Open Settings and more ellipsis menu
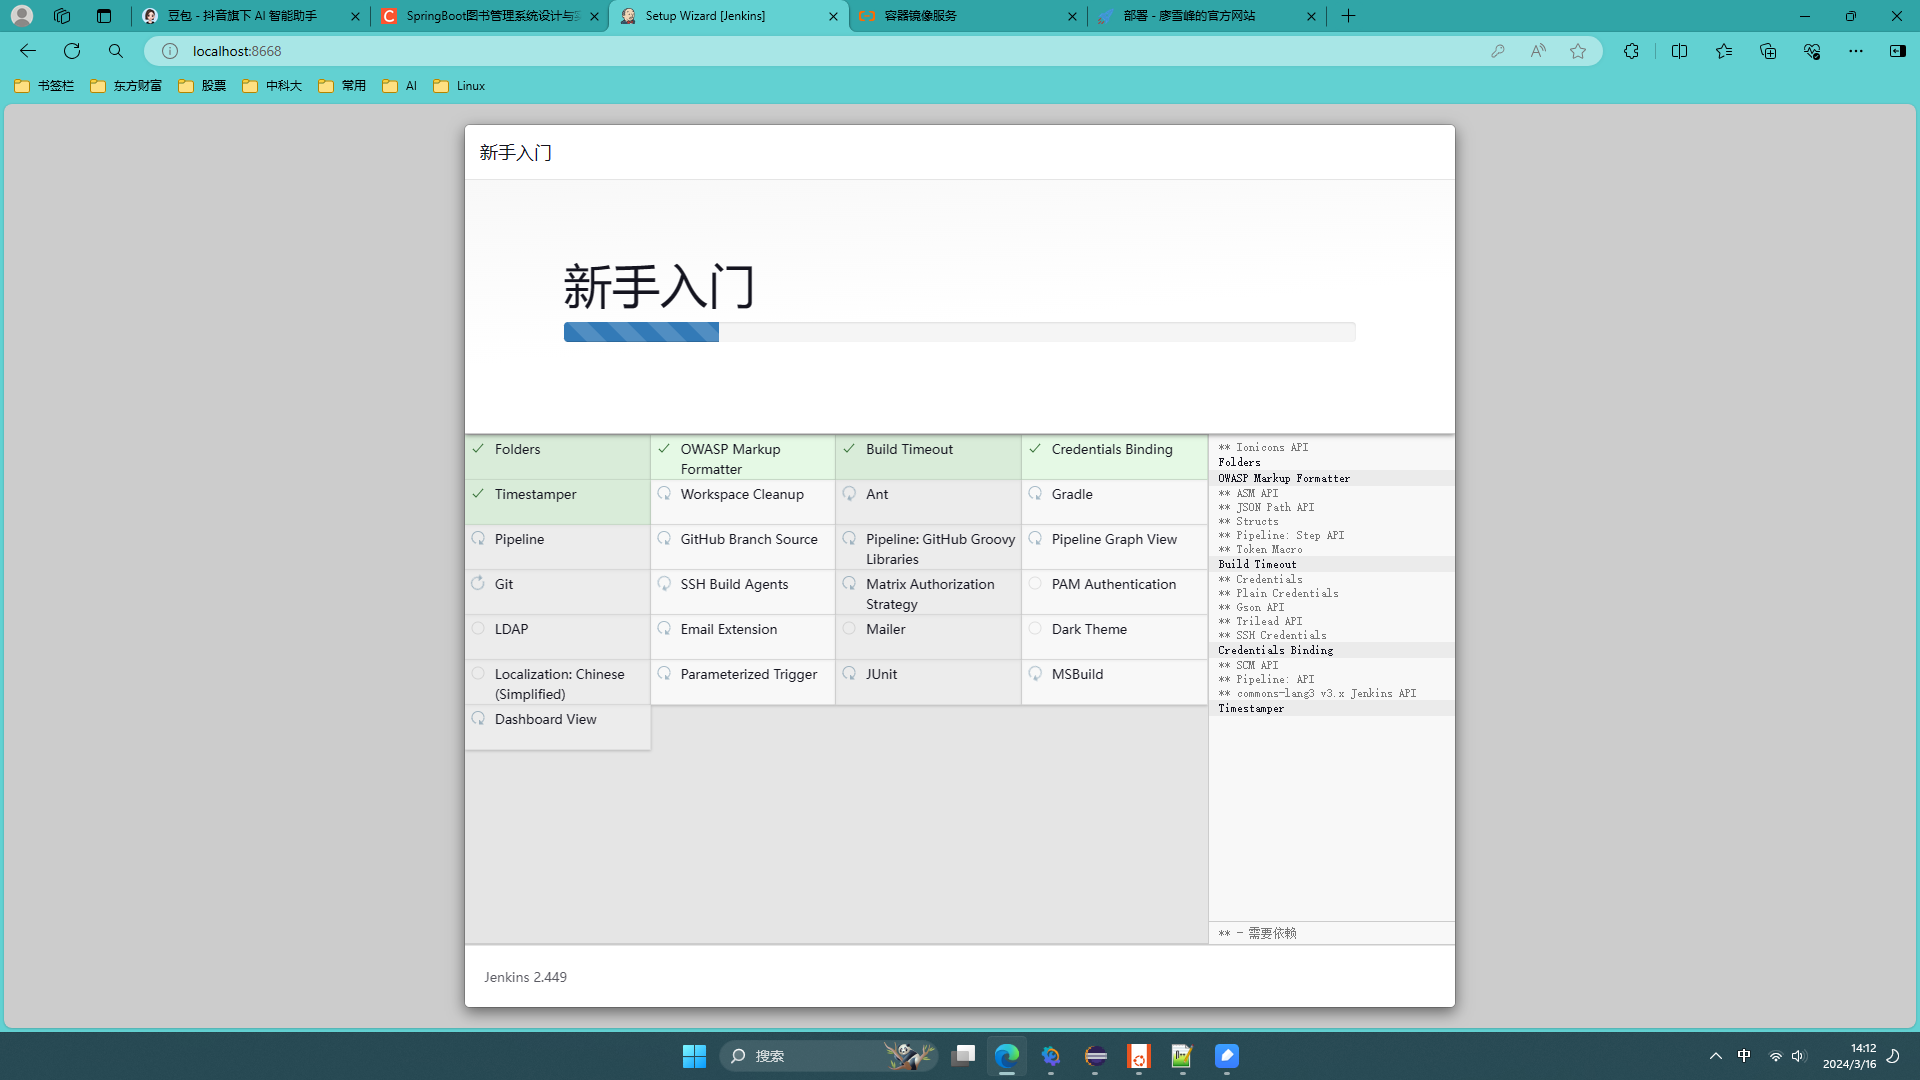This screenshot has width=1920, height=1080. coord(1855,51)
